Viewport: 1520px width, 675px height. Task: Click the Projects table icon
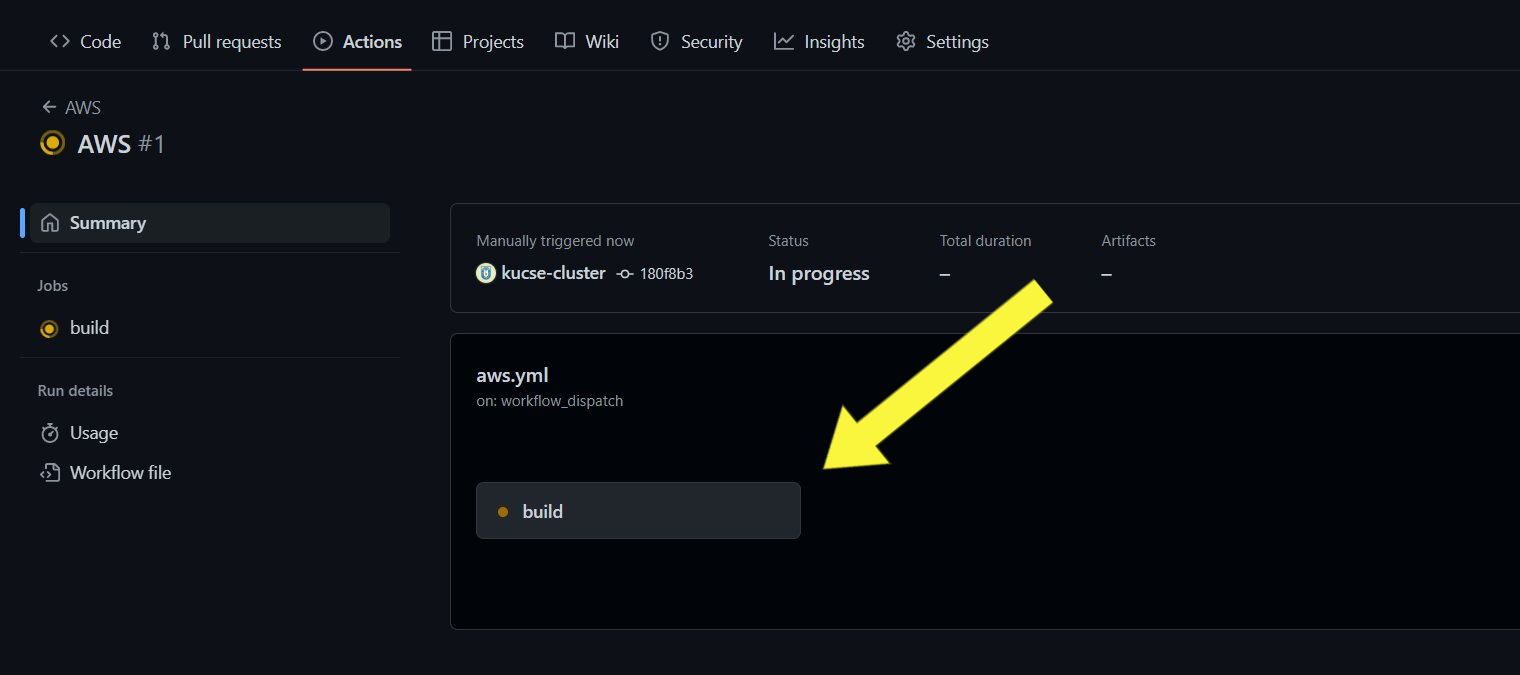coord(442,41)
